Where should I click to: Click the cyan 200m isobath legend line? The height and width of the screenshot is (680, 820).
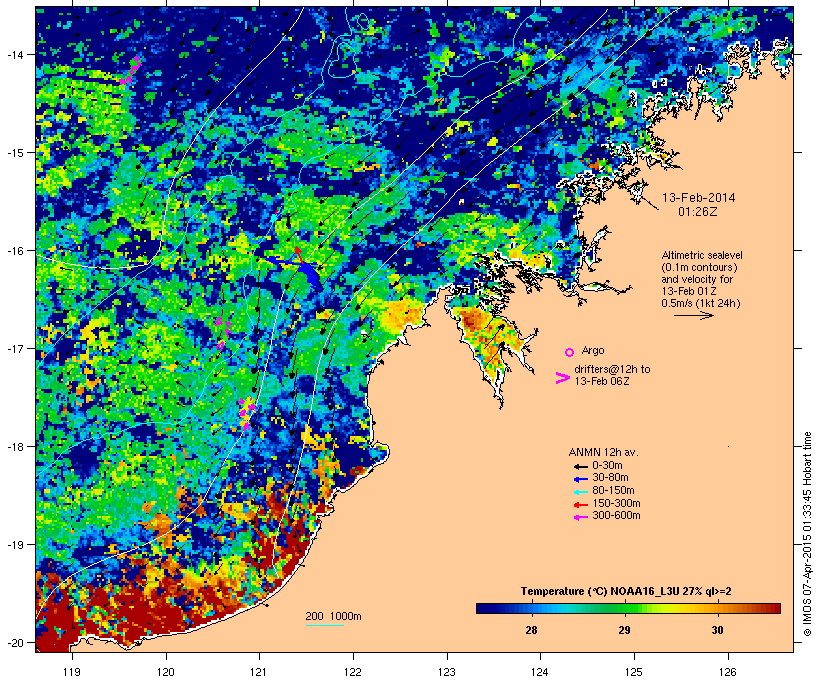[x=325, y=625]
